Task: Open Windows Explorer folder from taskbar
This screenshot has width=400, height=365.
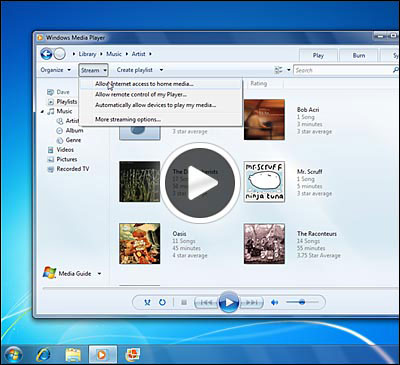Action: pos(73,355)
